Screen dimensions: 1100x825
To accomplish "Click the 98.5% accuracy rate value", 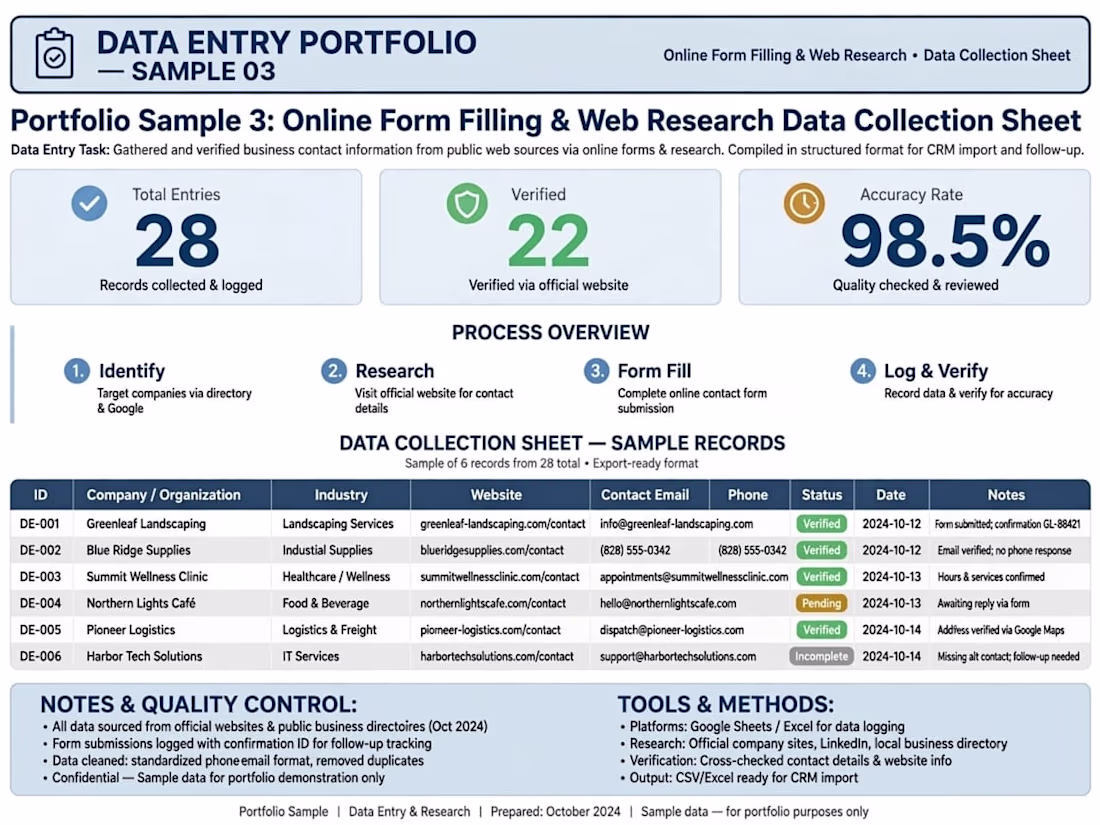I will click(x=945, y=241).
